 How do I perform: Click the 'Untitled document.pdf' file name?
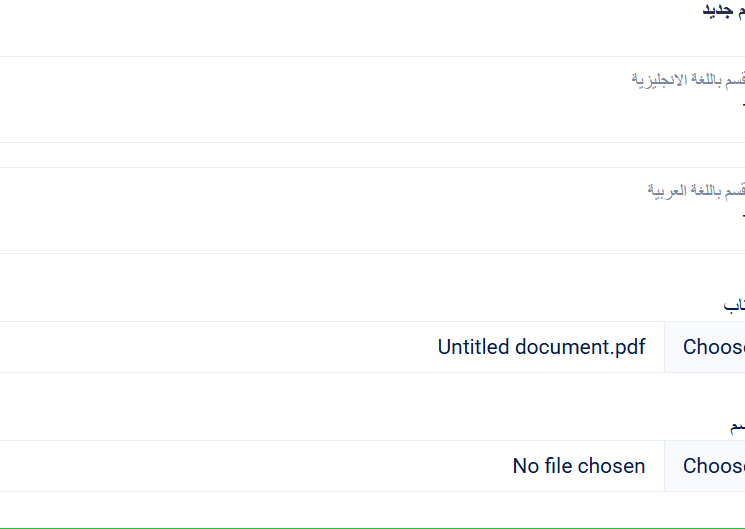[541, 347]
